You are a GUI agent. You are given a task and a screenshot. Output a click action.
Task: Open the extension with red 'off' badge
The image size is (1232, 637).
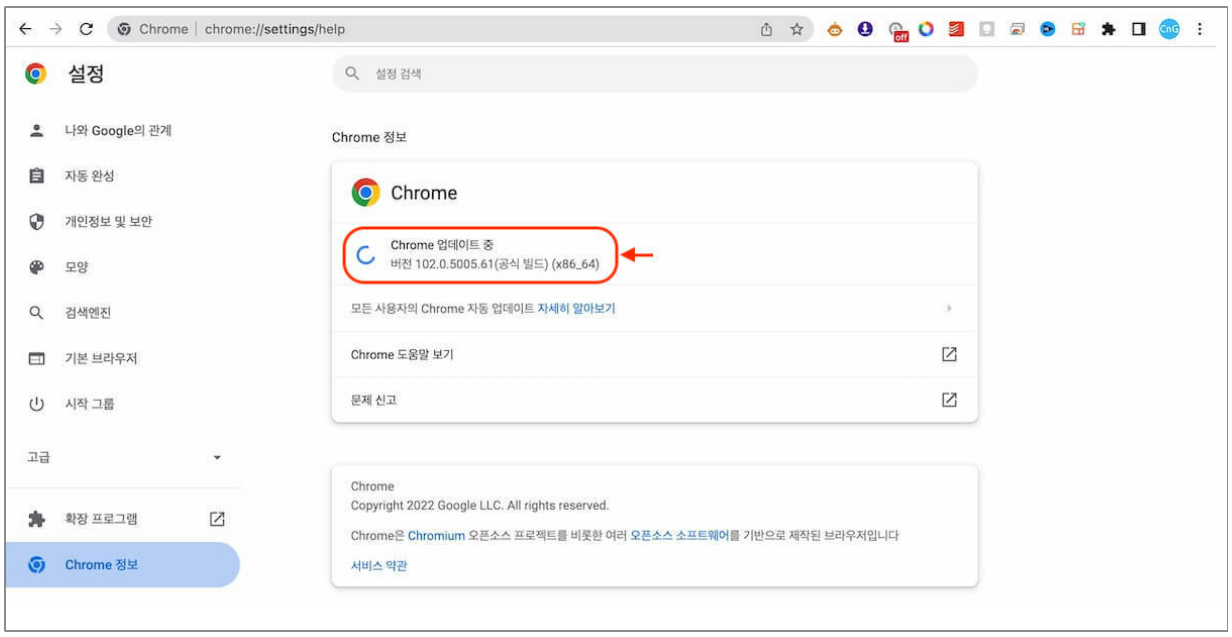(897, 31)
